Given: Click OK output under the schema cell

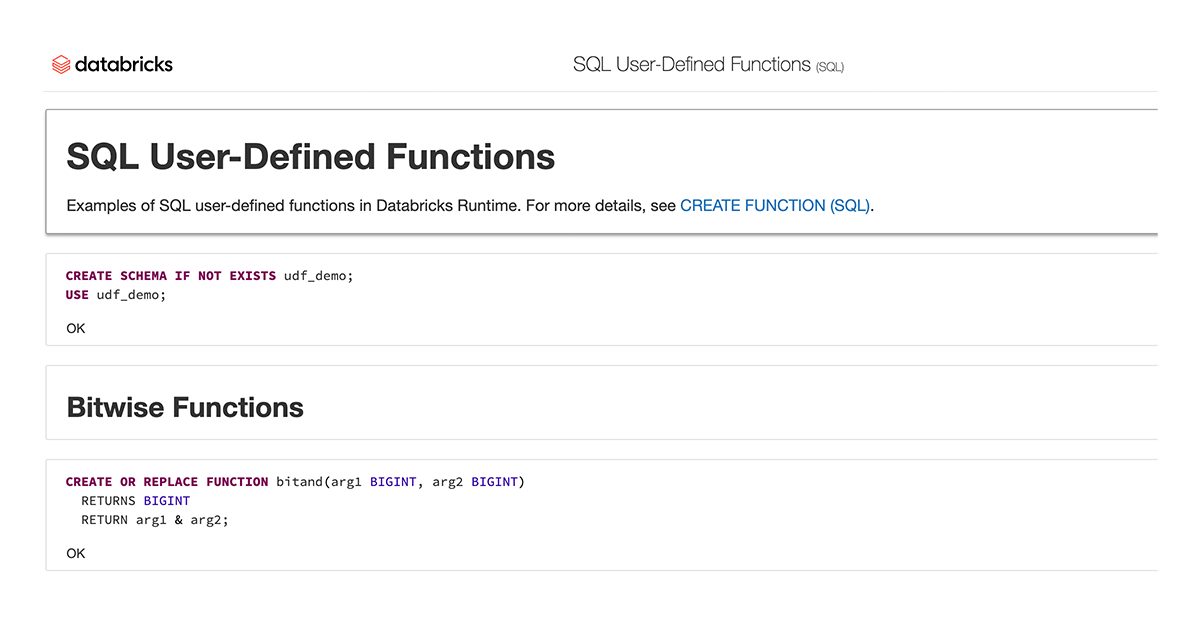Looking at the screenshot, I should 76,328.
